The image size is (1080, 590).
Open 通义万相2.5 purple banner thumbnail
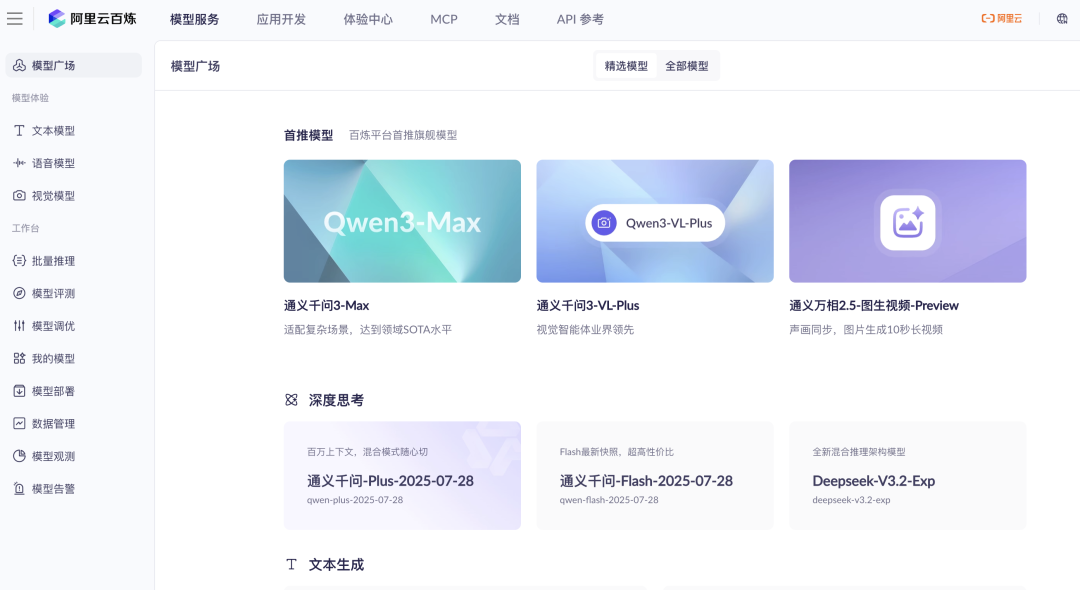point(908,221)
